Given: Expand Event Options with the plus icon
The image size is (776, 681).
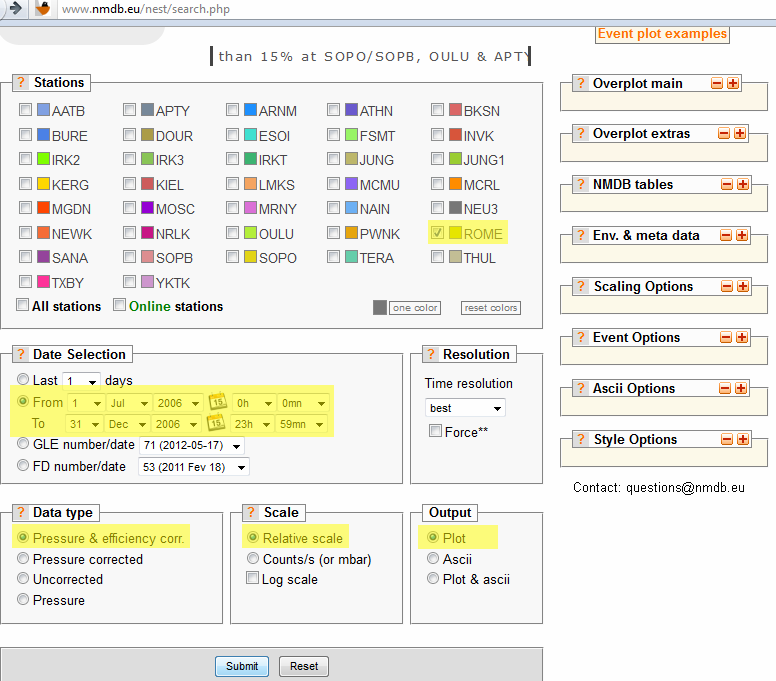Looking at the screenshot, I should [742, 337].
